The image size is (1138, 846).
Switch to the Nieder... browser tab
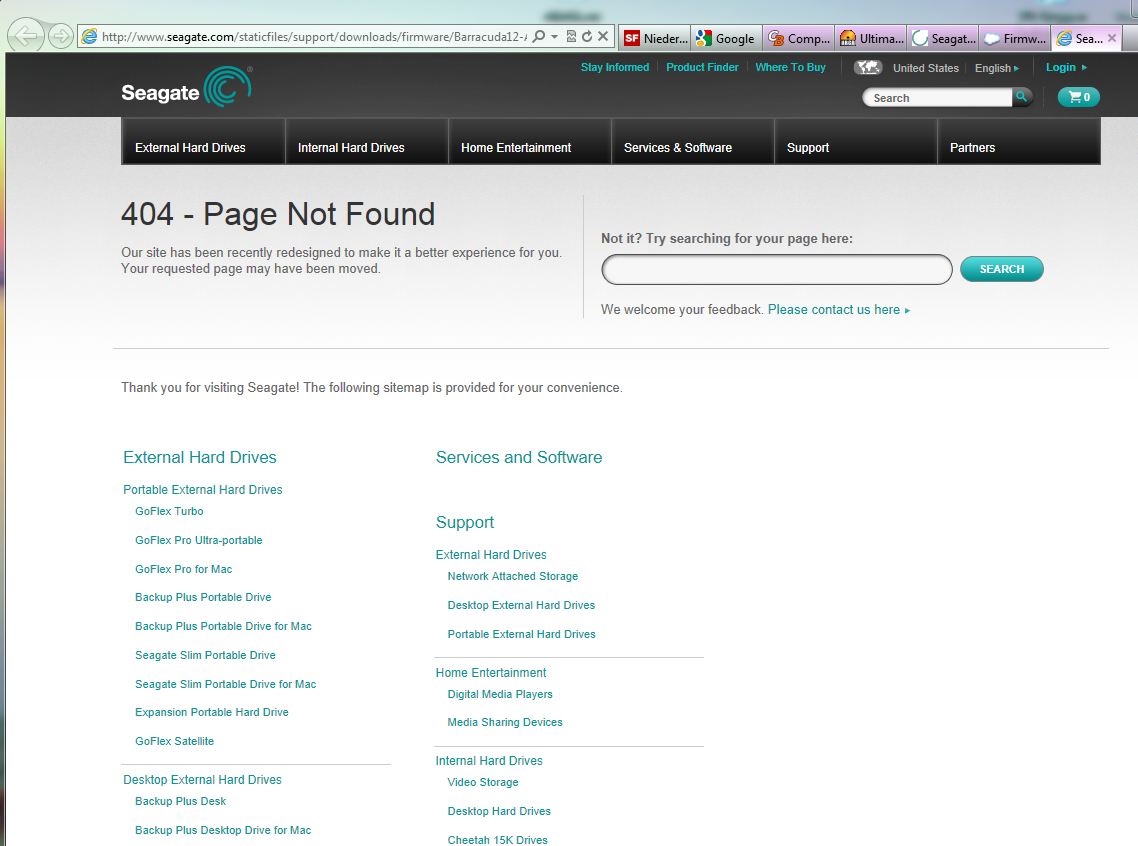click(x=655, y=38)
